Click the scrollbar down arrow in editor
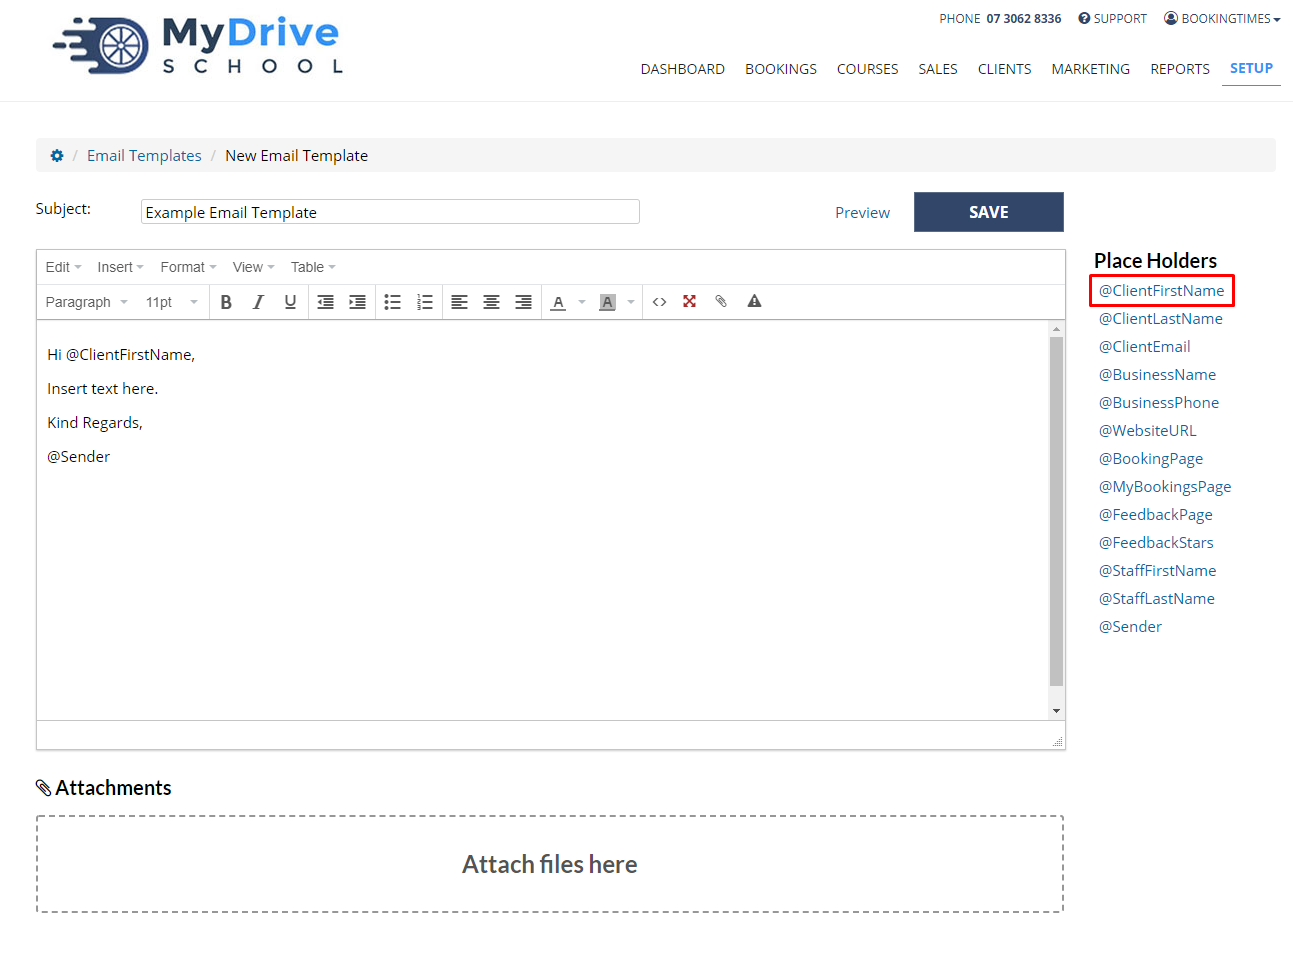This screenshot has width=1293, height=963. [x=1056, y=711]
